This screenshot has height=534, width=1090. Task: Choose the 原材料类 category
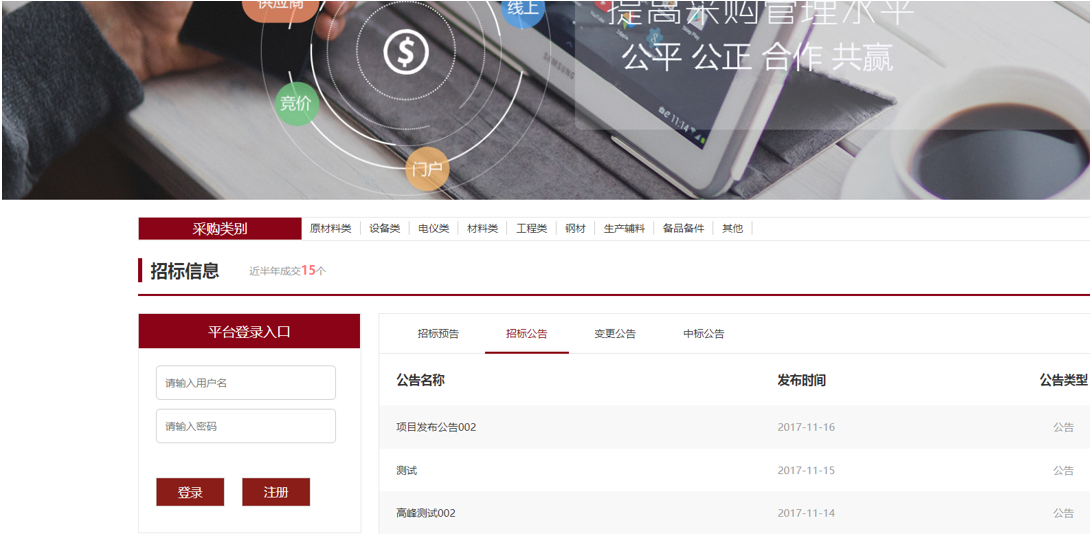pyautogui.click(x=330, y=229)
